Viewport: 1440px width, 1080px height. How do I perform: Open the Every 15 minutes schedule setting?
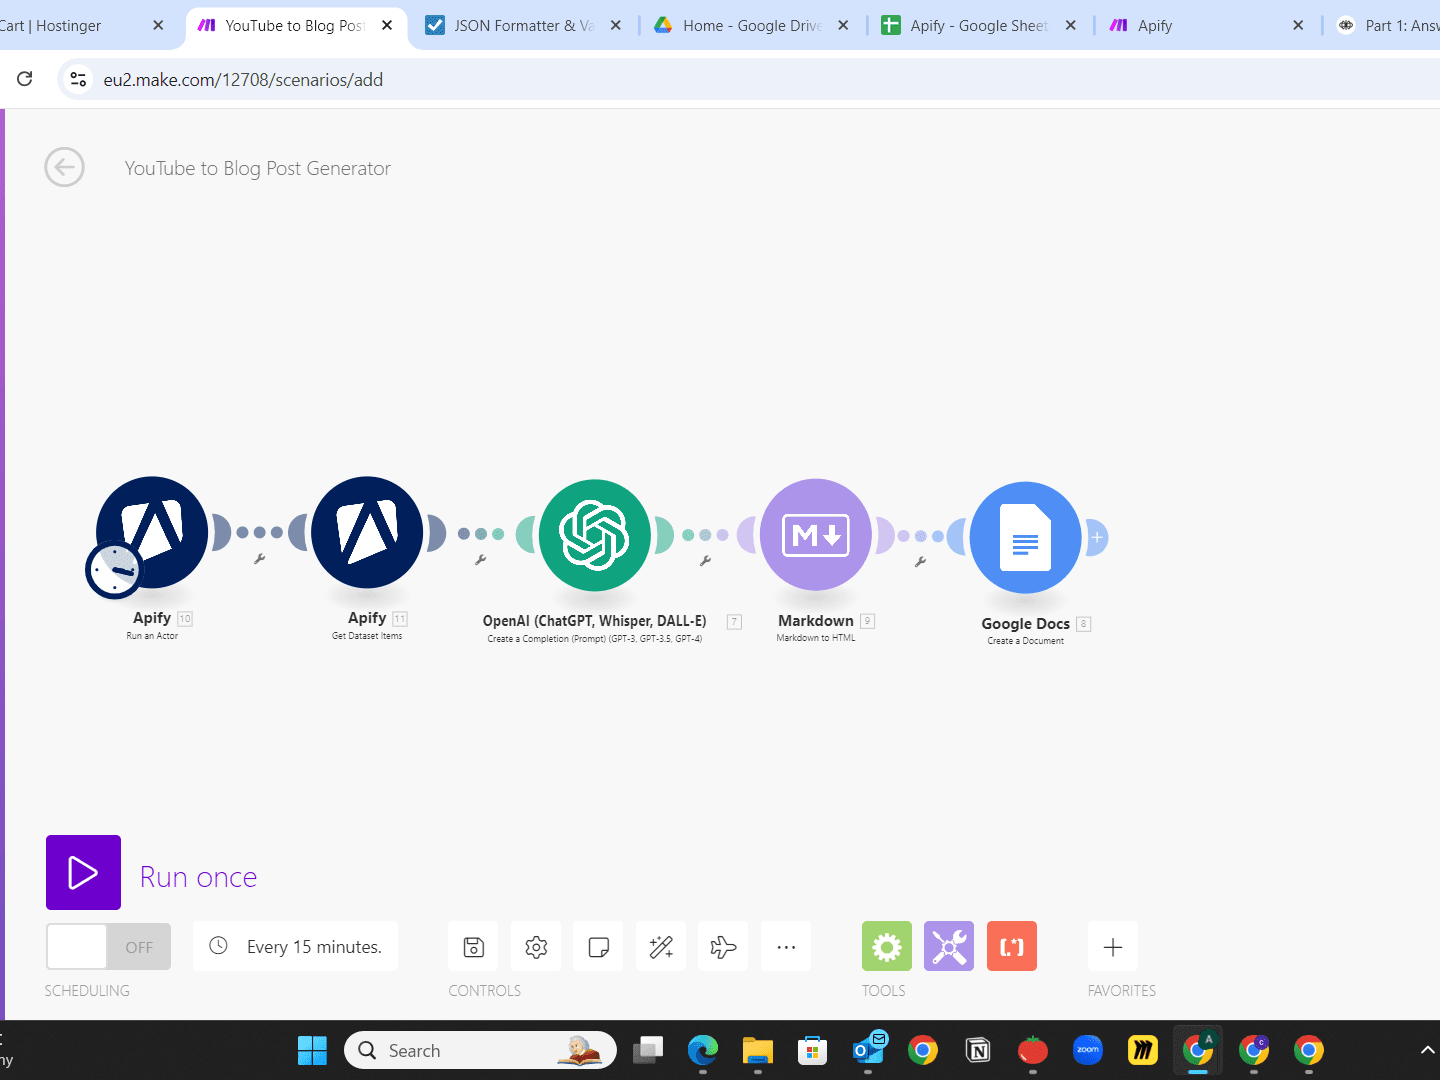pyautogui.click(x=295, y=946)
